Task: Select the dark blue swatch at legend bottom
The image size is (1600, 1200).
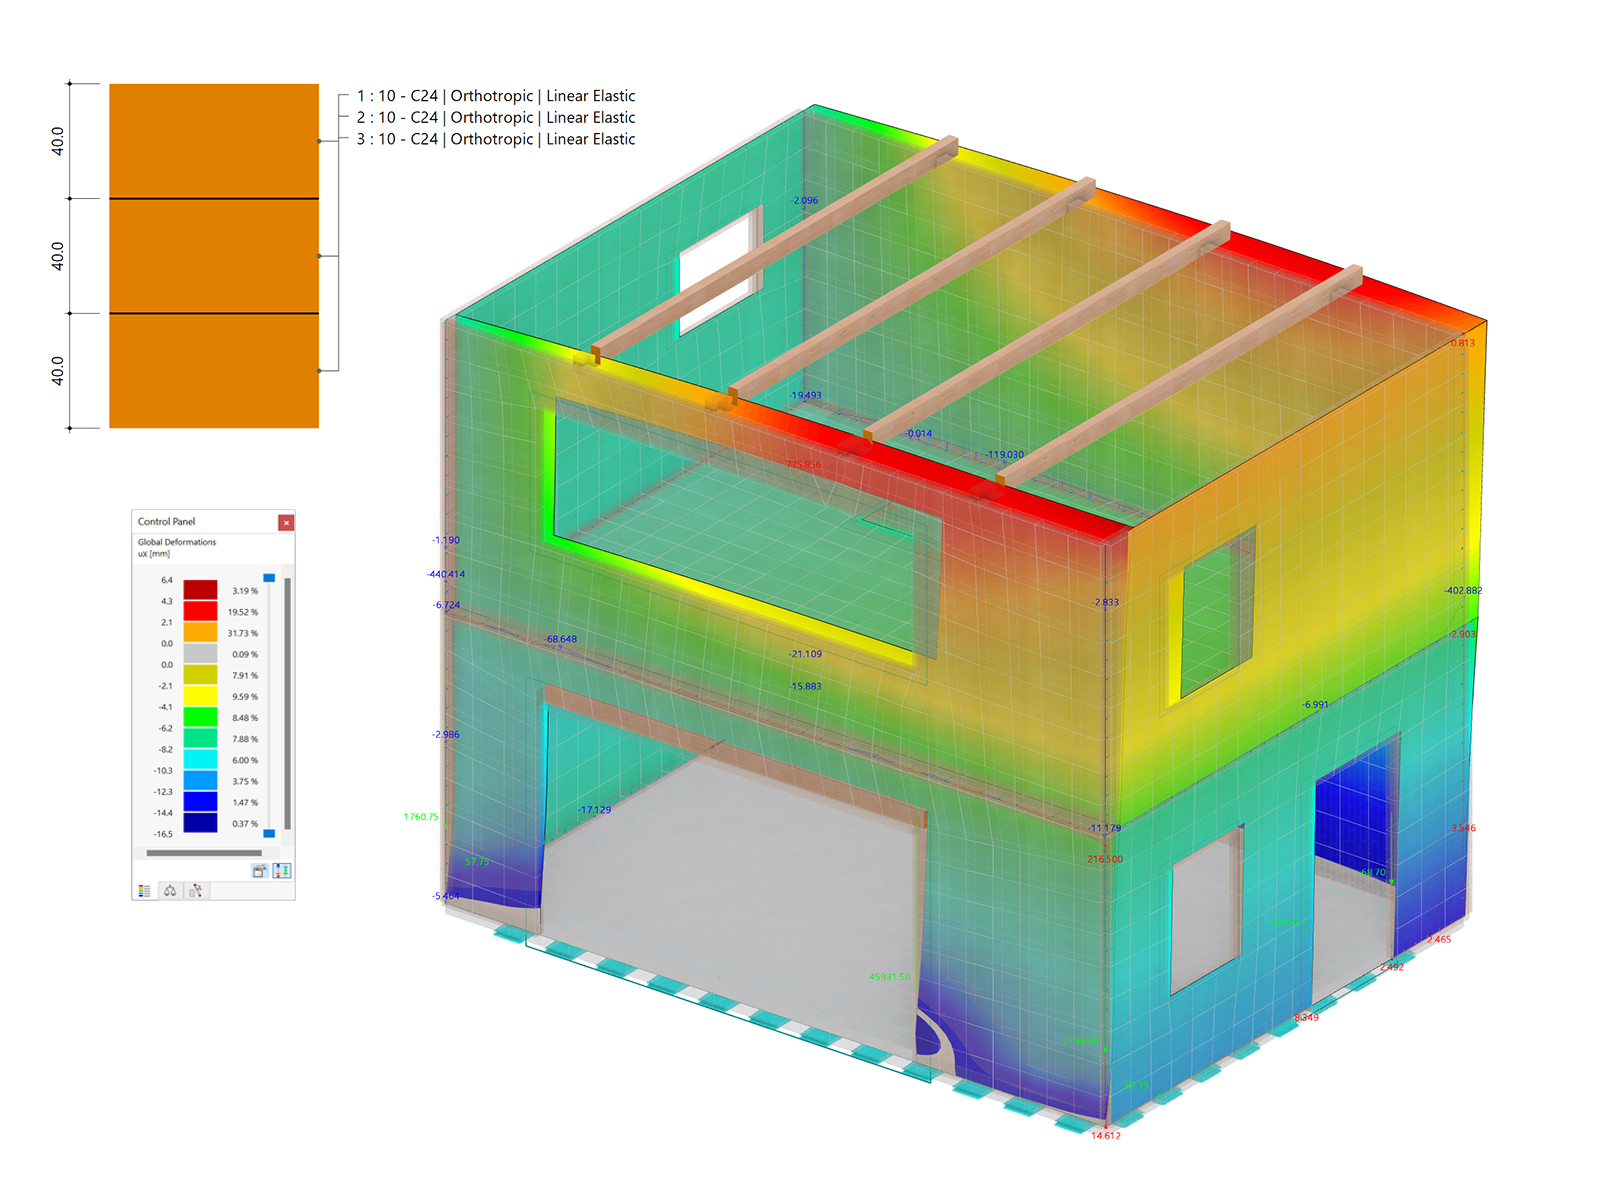Action: coord(198,824)
